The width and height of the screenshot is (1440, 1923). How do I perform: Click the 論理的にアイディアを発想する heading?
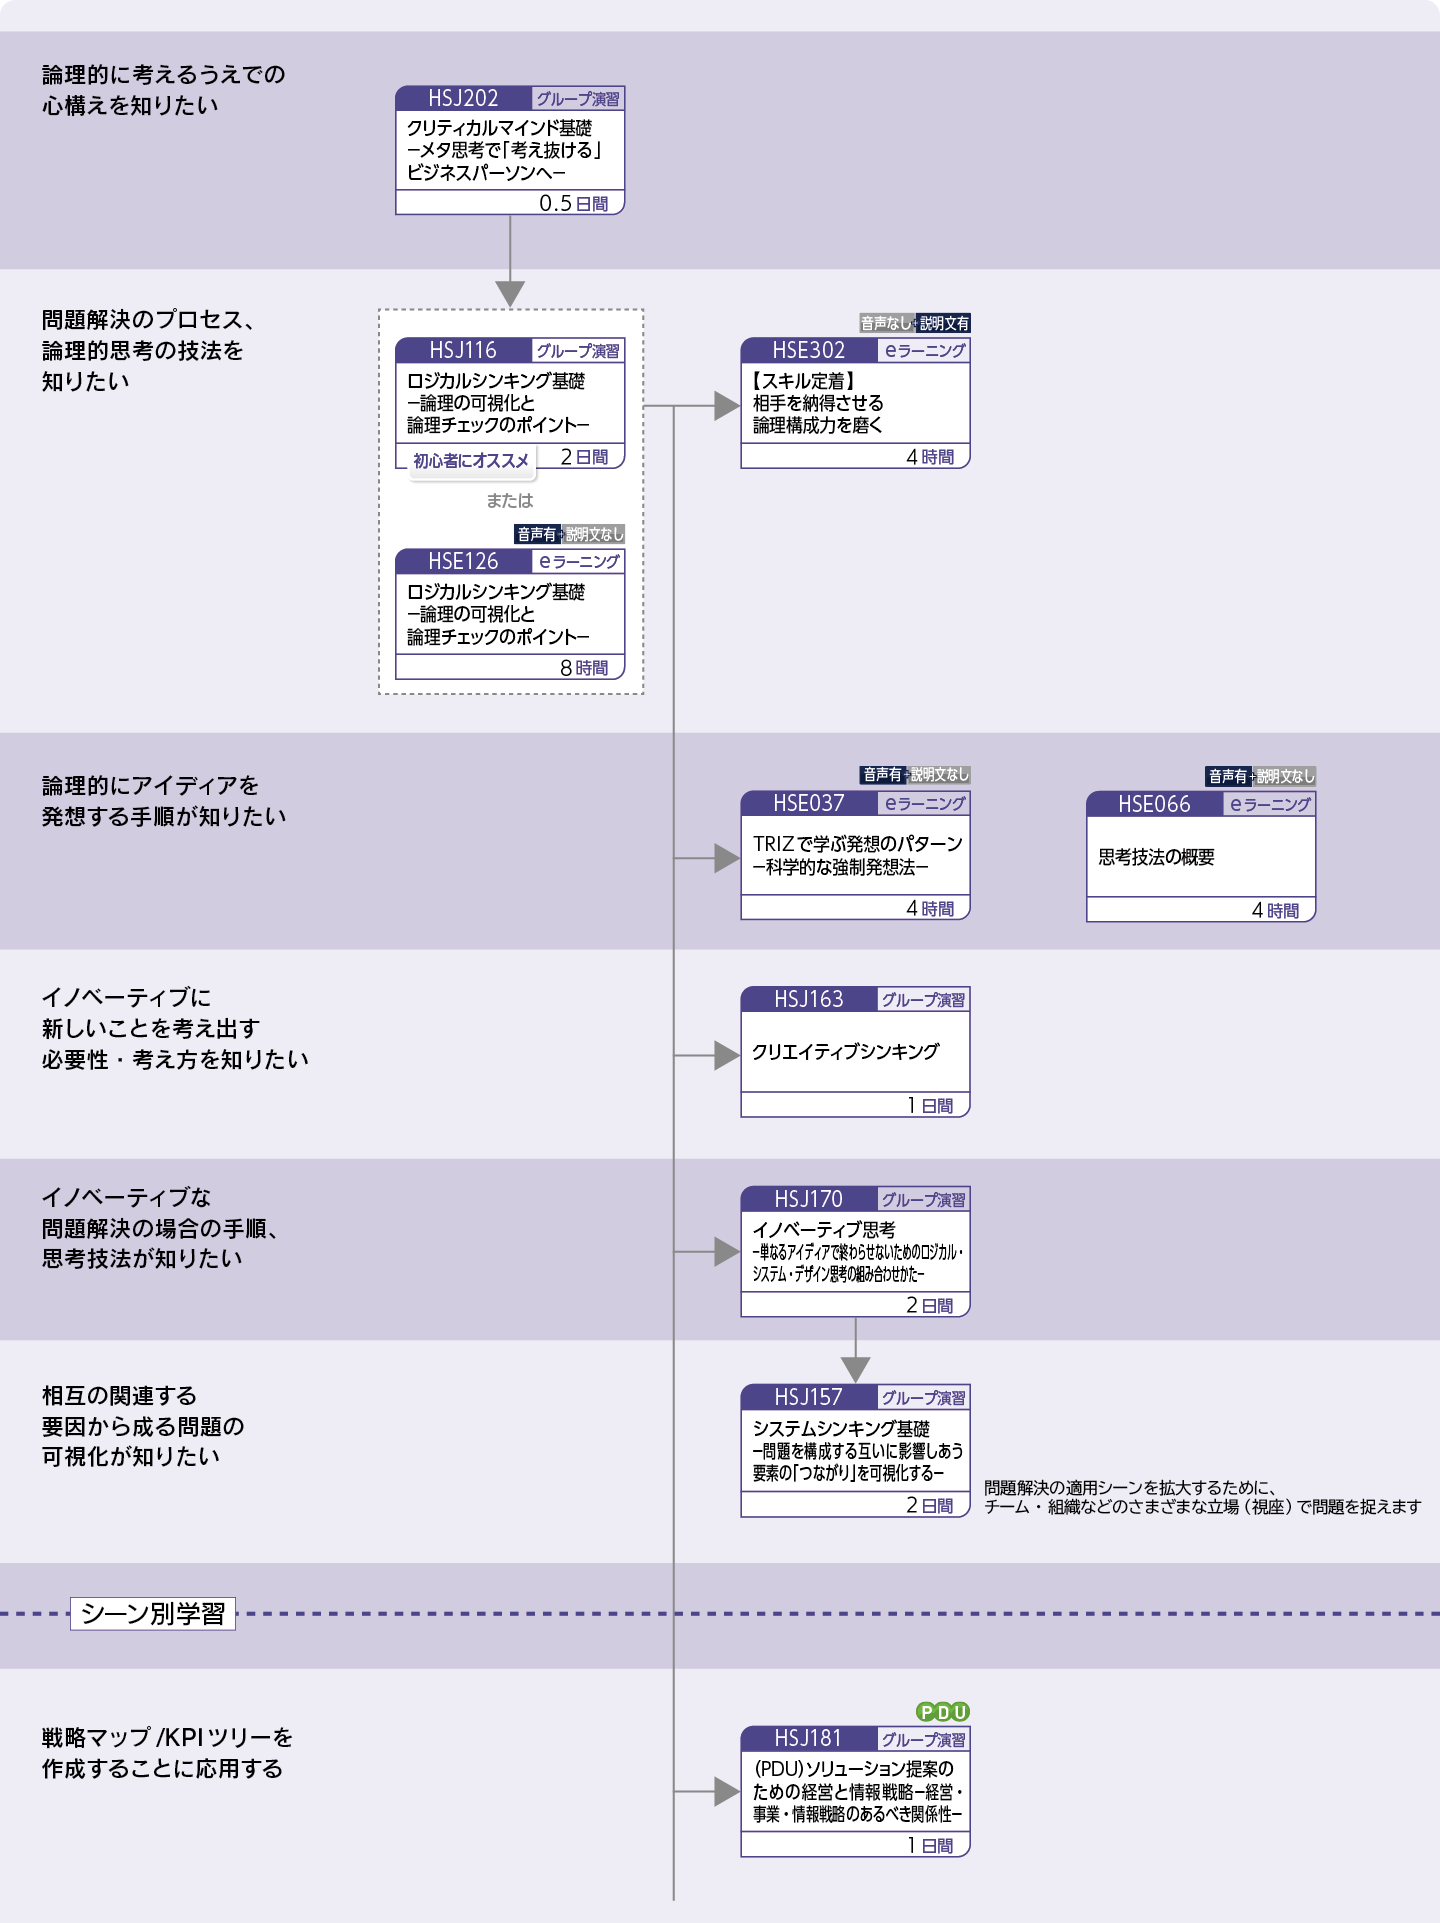tap(164, 801)
